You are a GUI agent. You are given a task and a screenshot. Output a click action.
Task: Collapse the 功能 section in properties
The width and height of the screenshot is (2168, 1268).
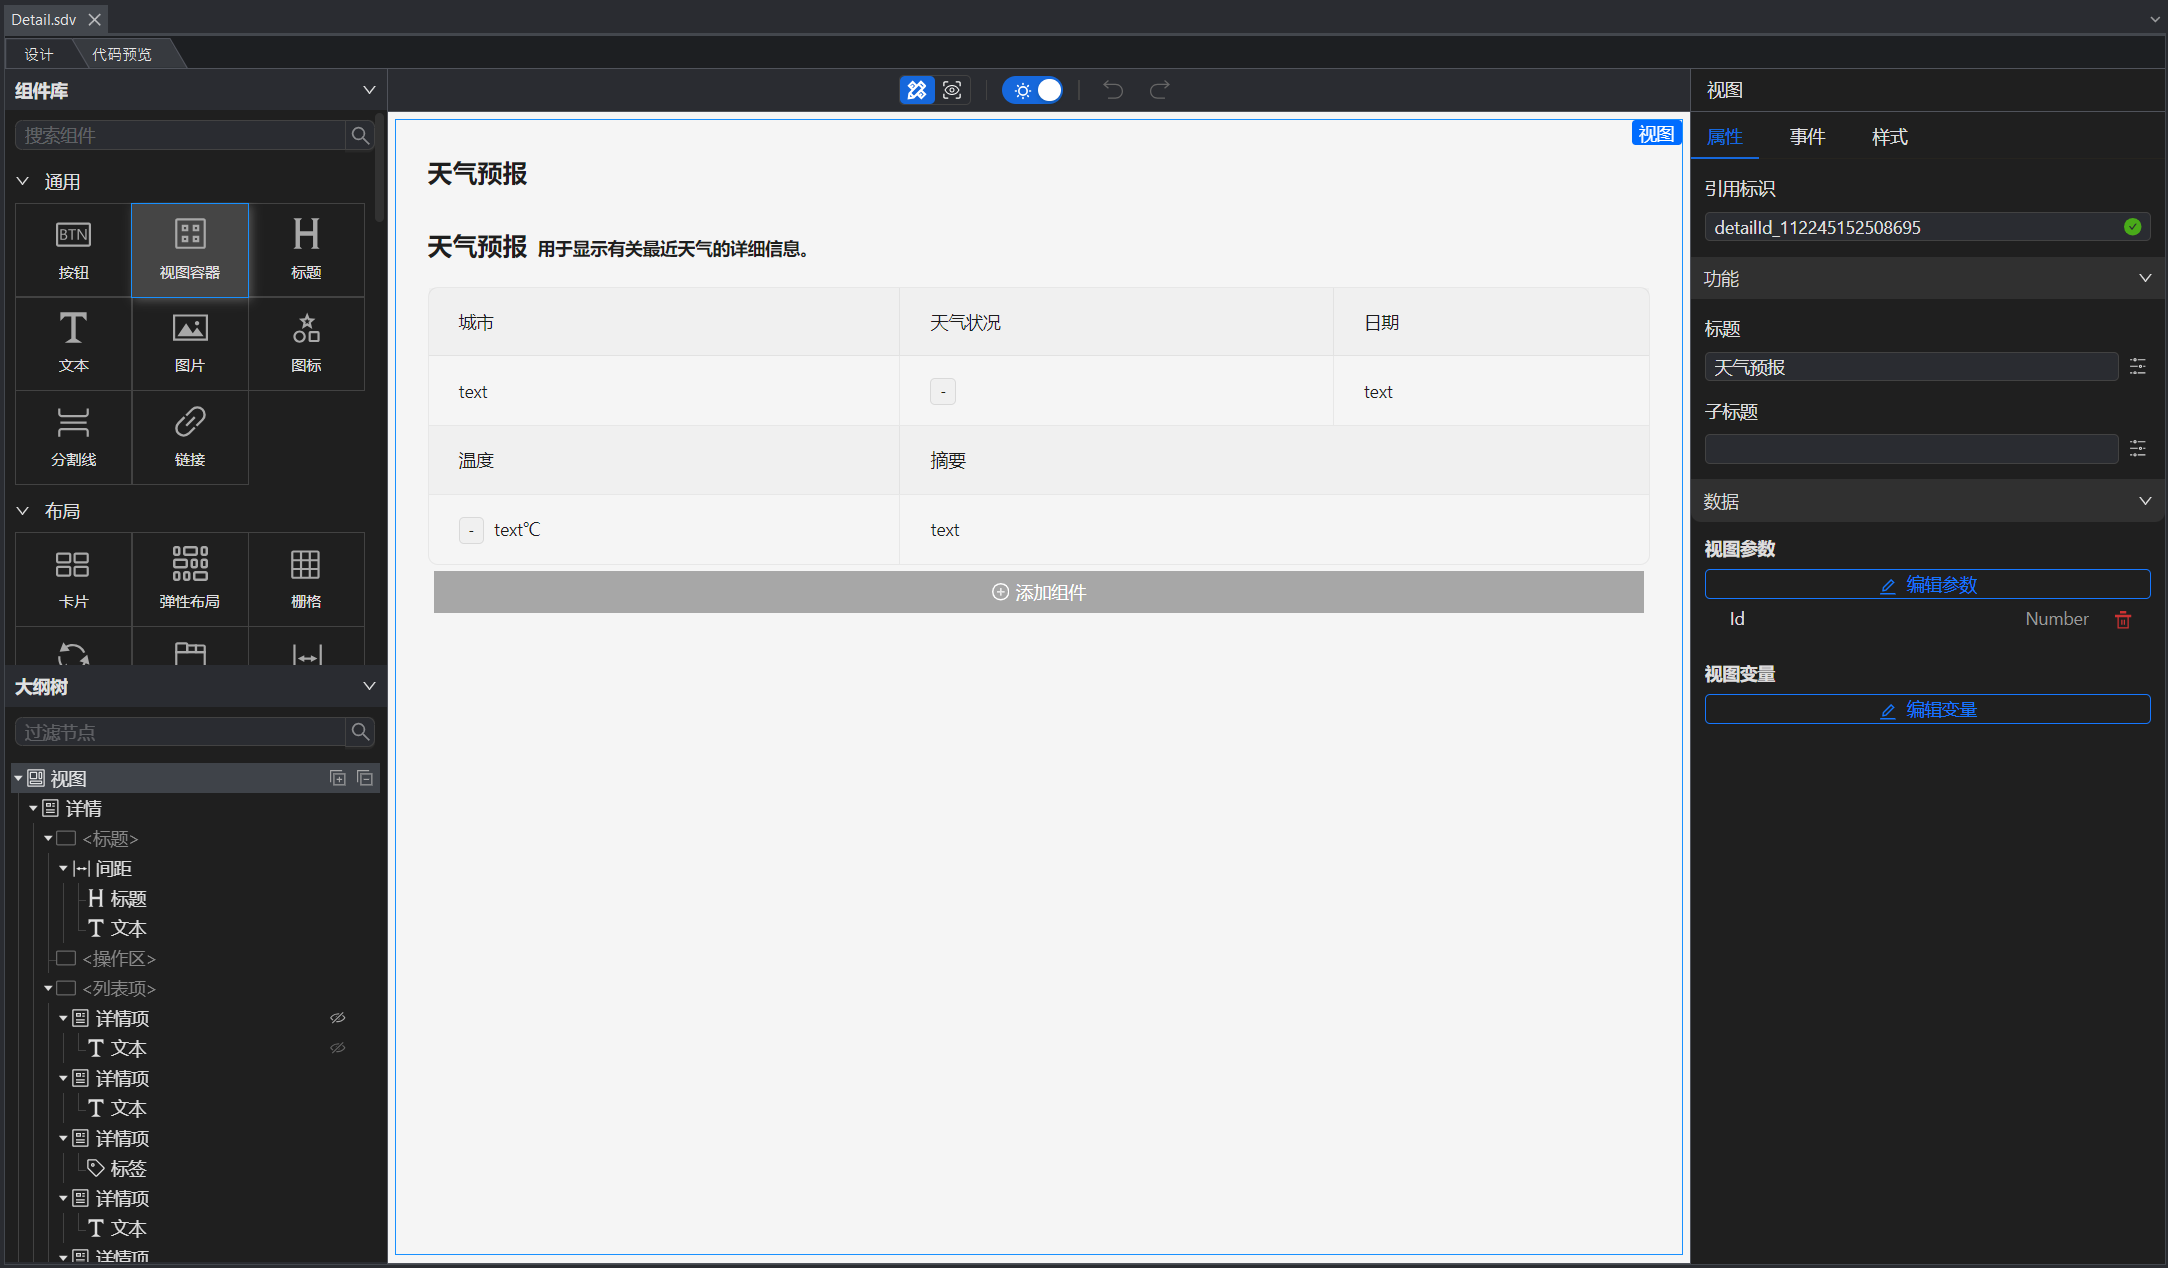2144,278
